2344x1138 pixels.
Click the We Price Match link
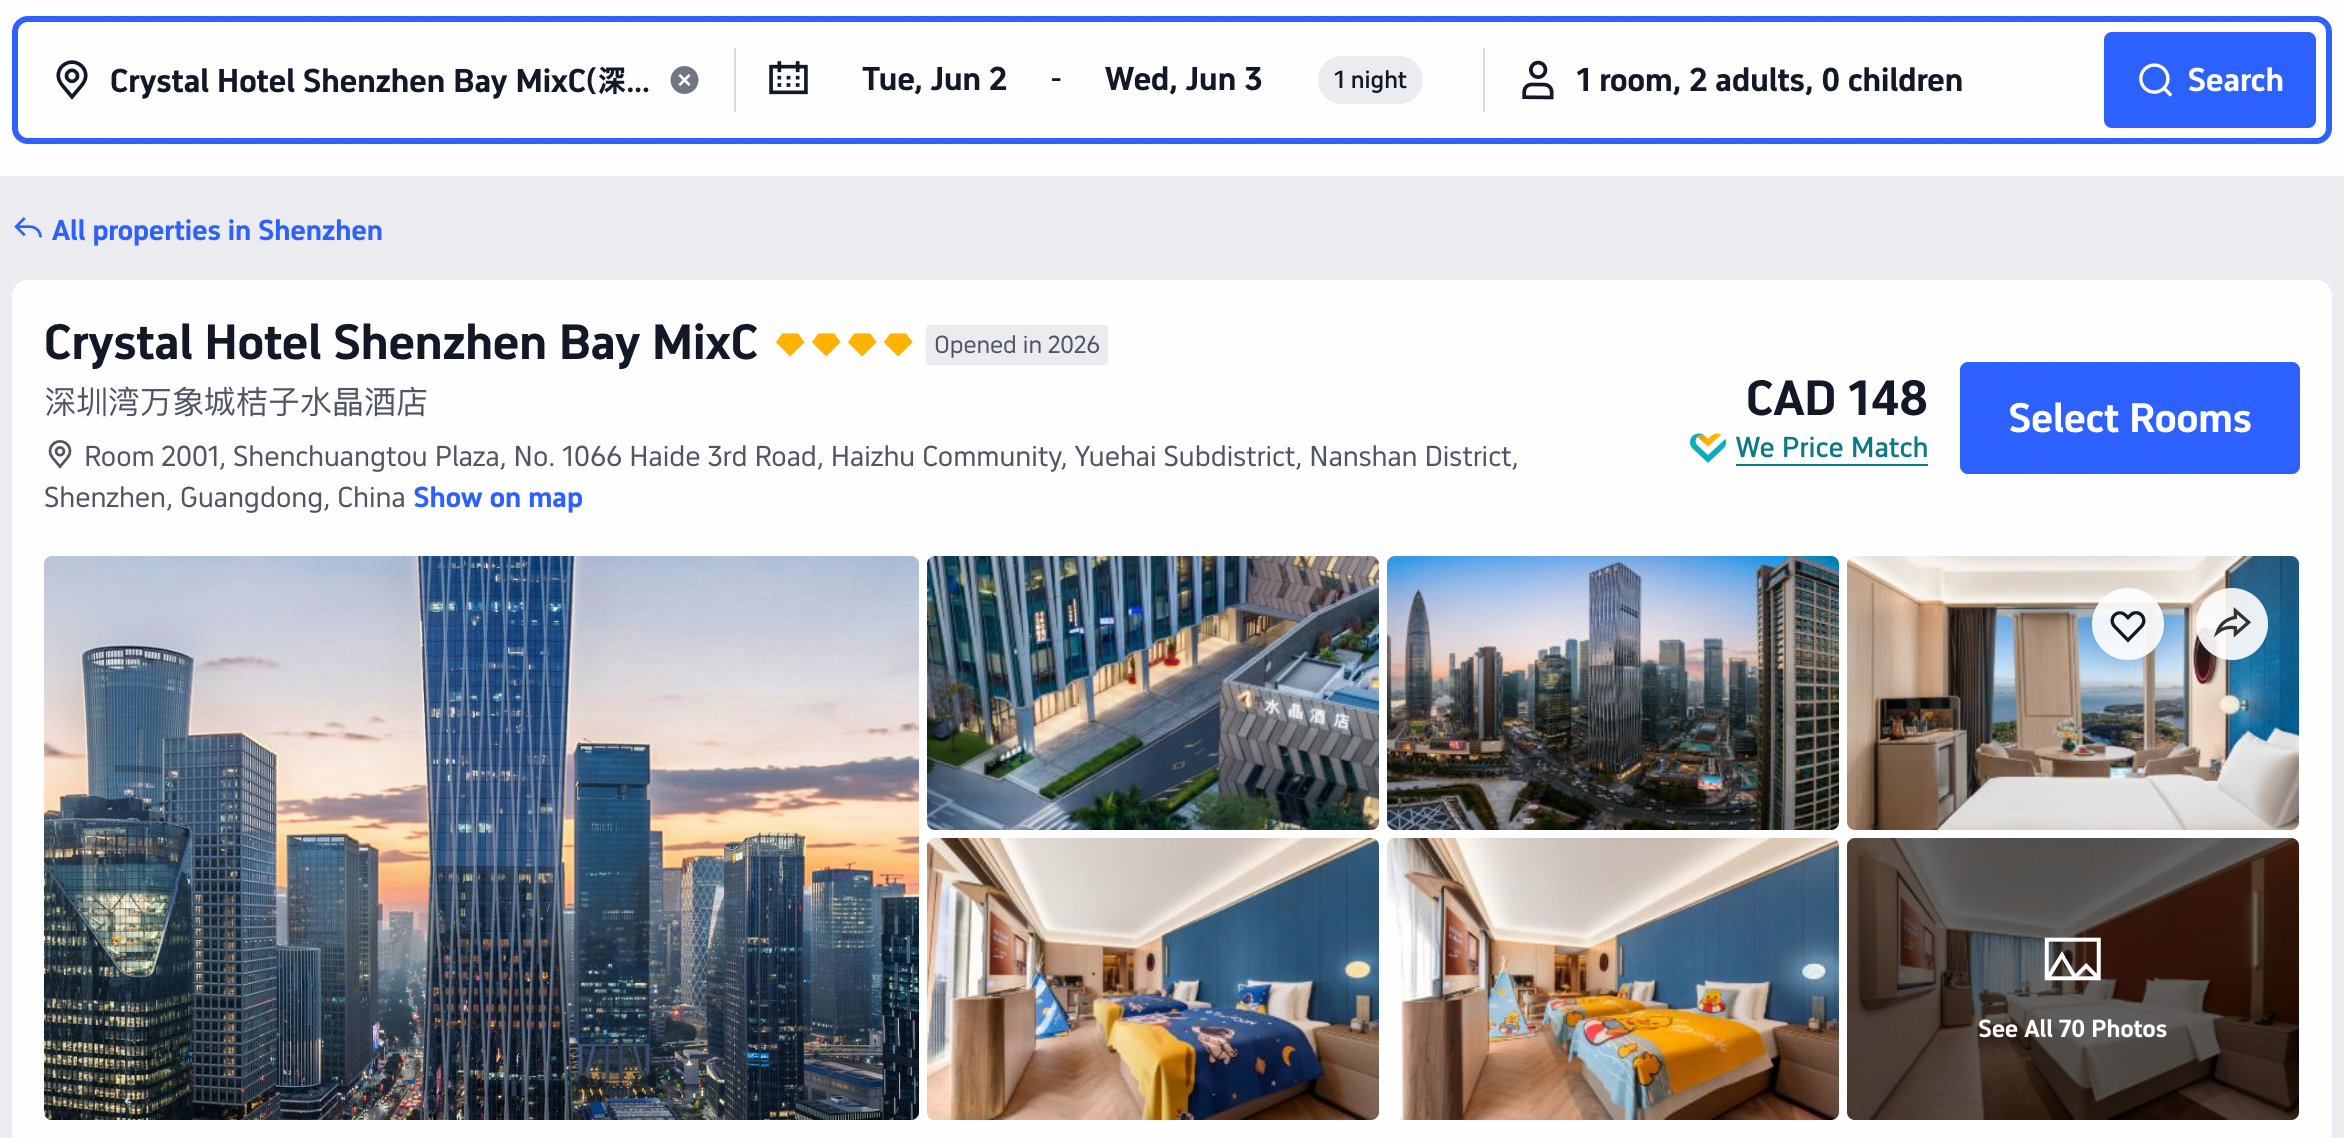(x=1831, y=448)
